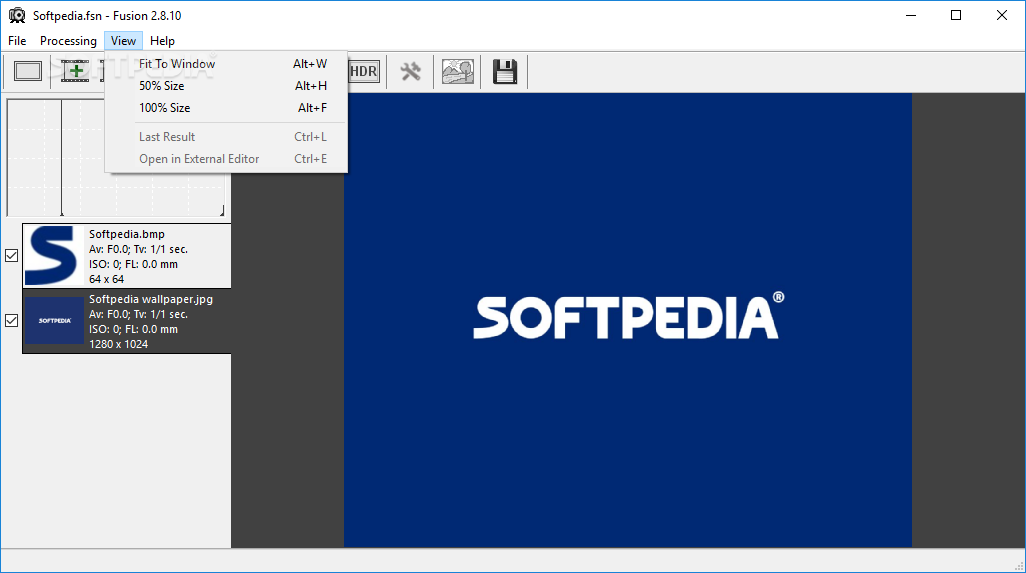1026x573 pixels.
Task: Open settings via hammer and wrench icon
Action: click(x=410, y=71)
